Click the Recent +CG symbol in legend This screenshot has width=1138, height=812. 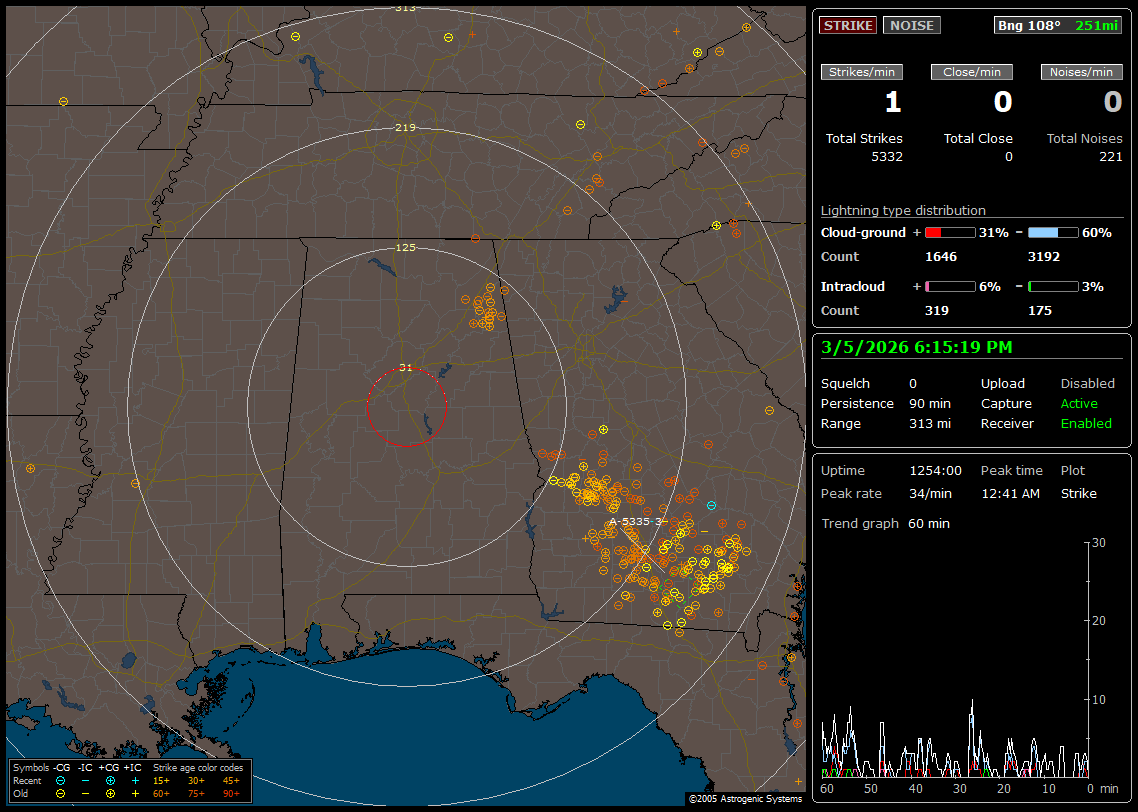[x=110, y=780]
